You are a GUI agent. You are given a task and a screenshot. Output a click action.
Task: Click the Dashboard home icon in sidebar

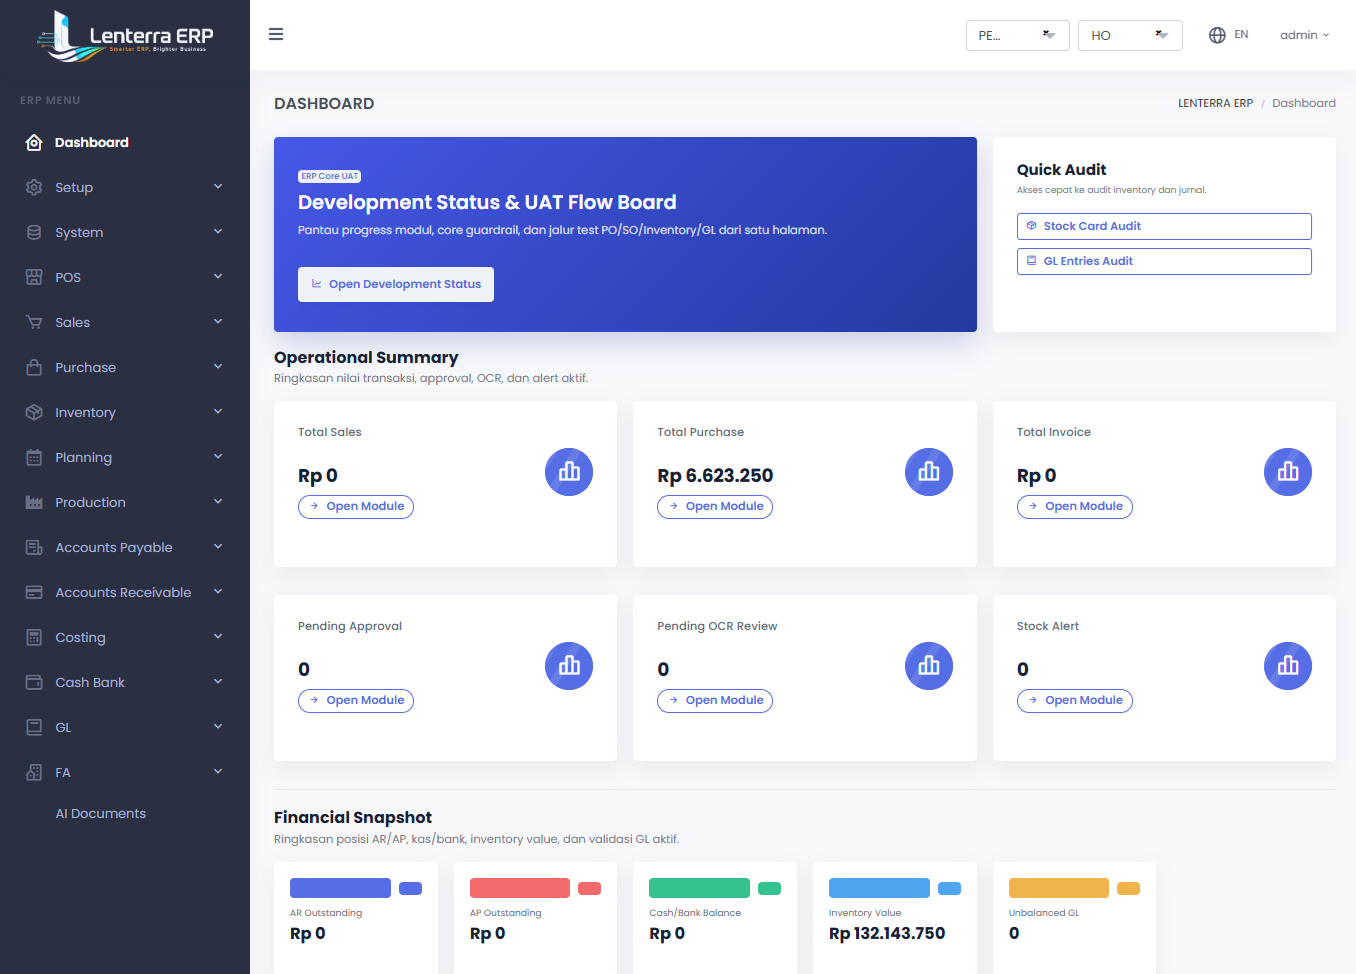click(34, 142)
